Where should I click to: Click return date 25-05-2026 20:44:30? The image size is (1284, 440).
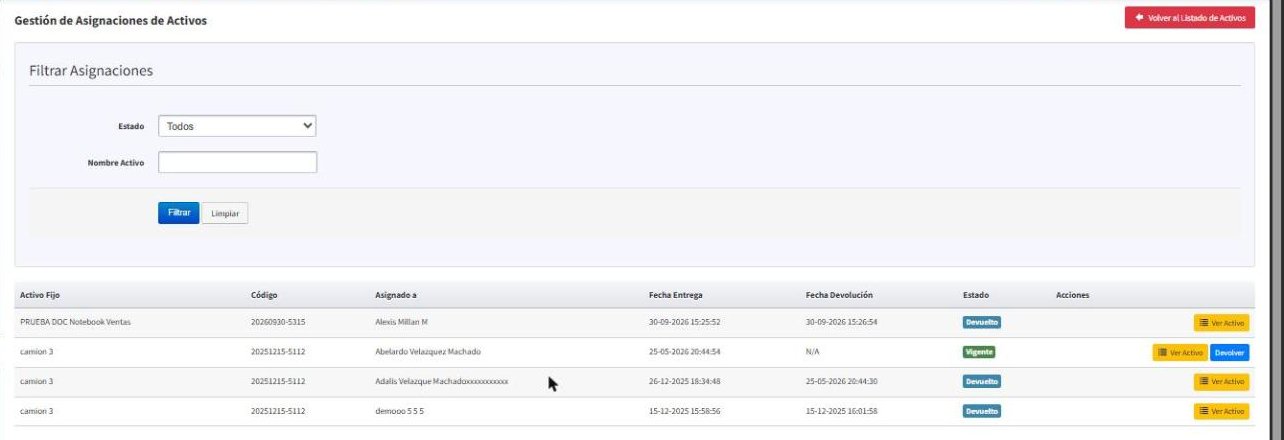tap(842, 381)
